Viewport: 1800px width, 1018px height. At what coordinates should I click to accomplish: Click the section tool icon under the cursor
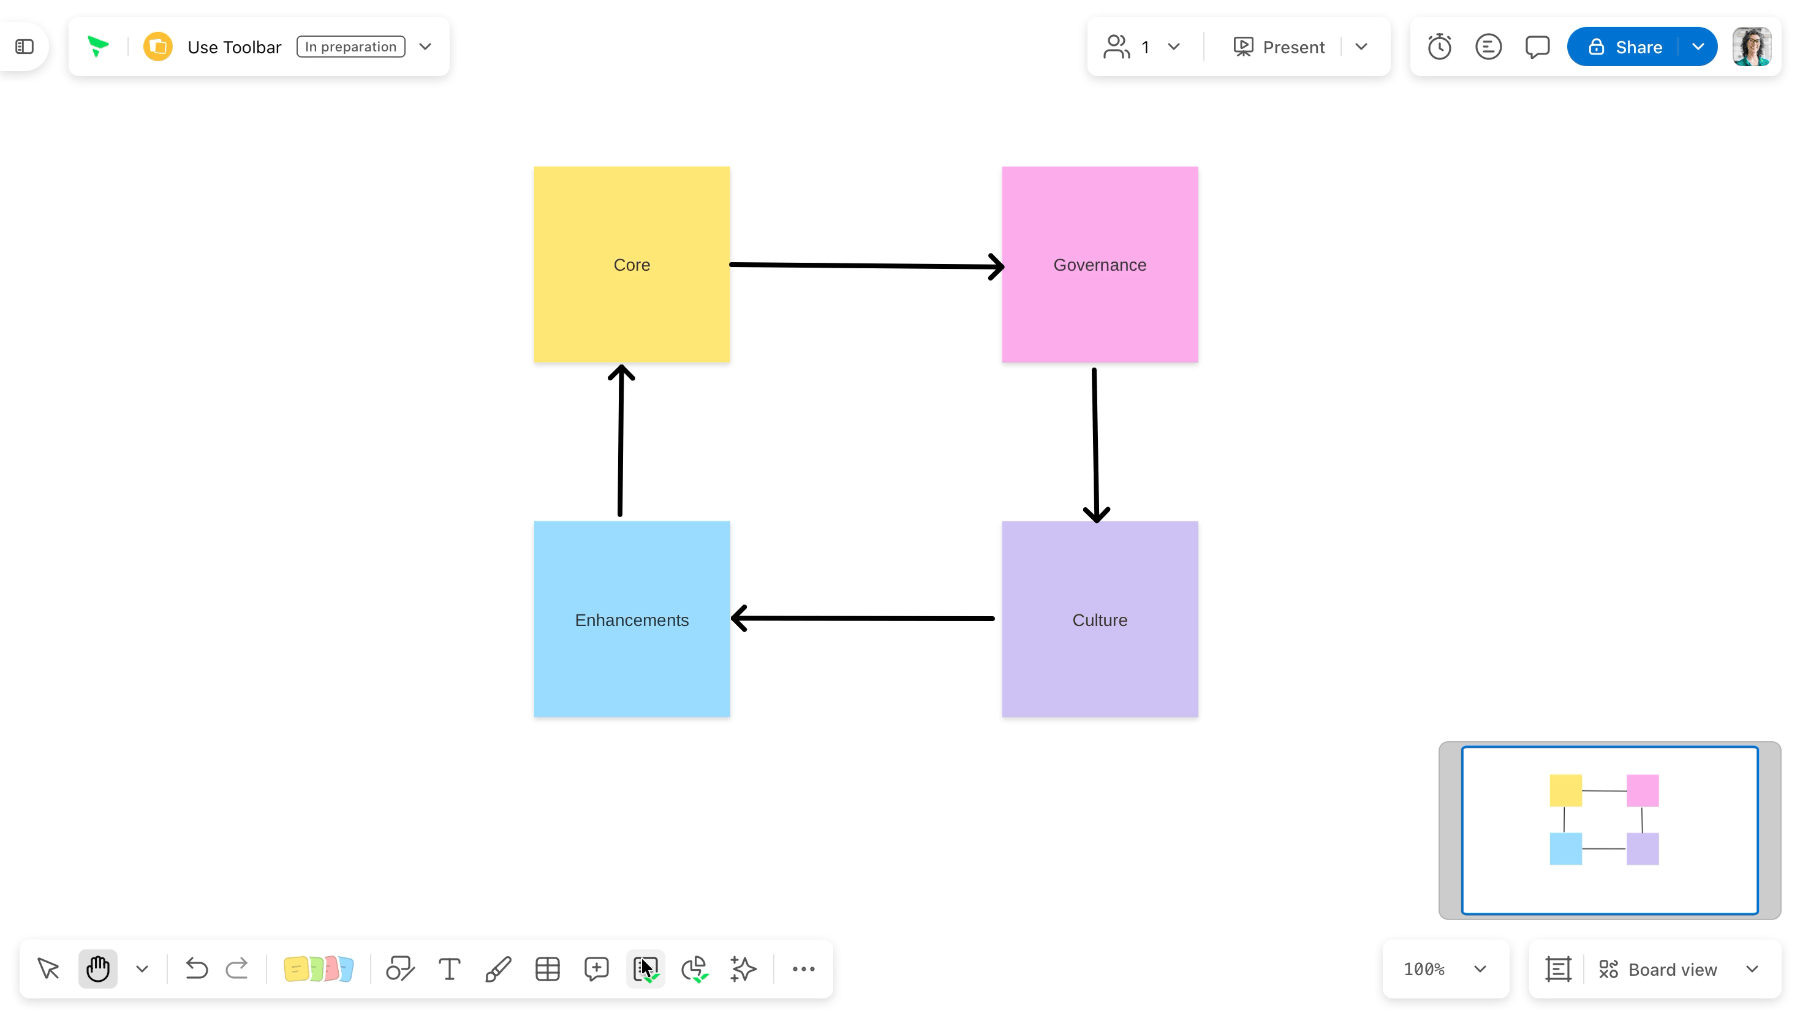click(x=646, y=969)
